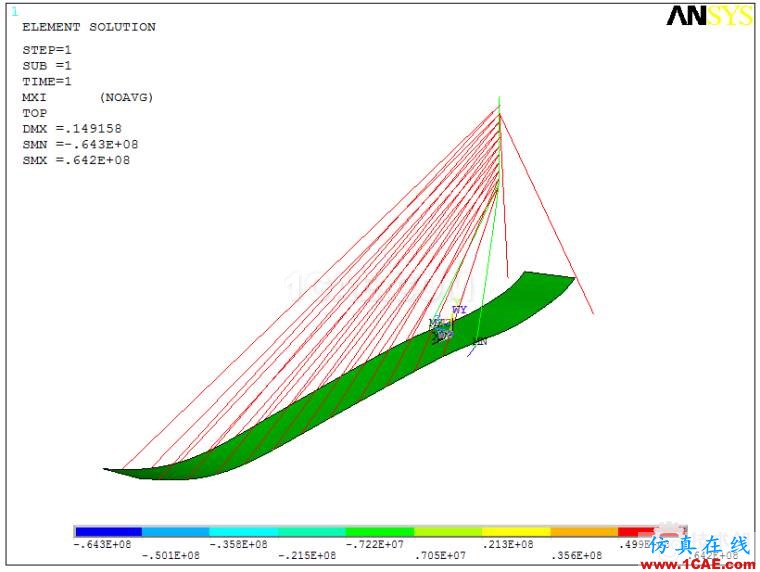This screenshot has height=572, width=760.
Task: Select the yellow legend color band
Action: coord(516,532)
